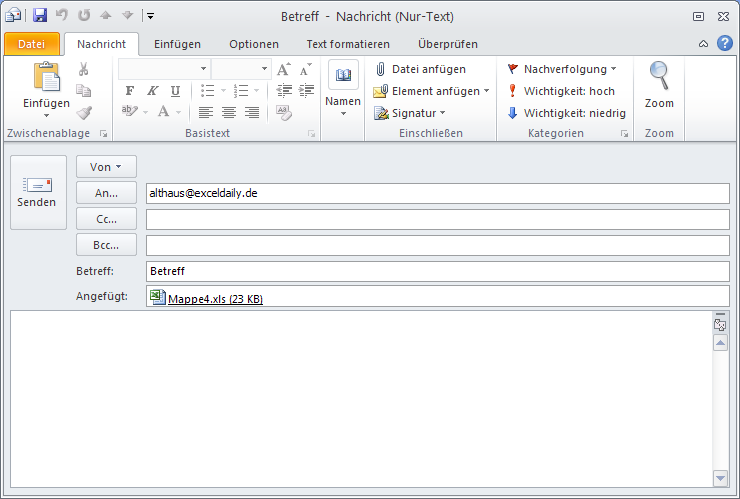Image resolution: width=740 pixels, height=499 pixels.
Task: Open numbering style dropdown arrow
Action: (256, 90)
